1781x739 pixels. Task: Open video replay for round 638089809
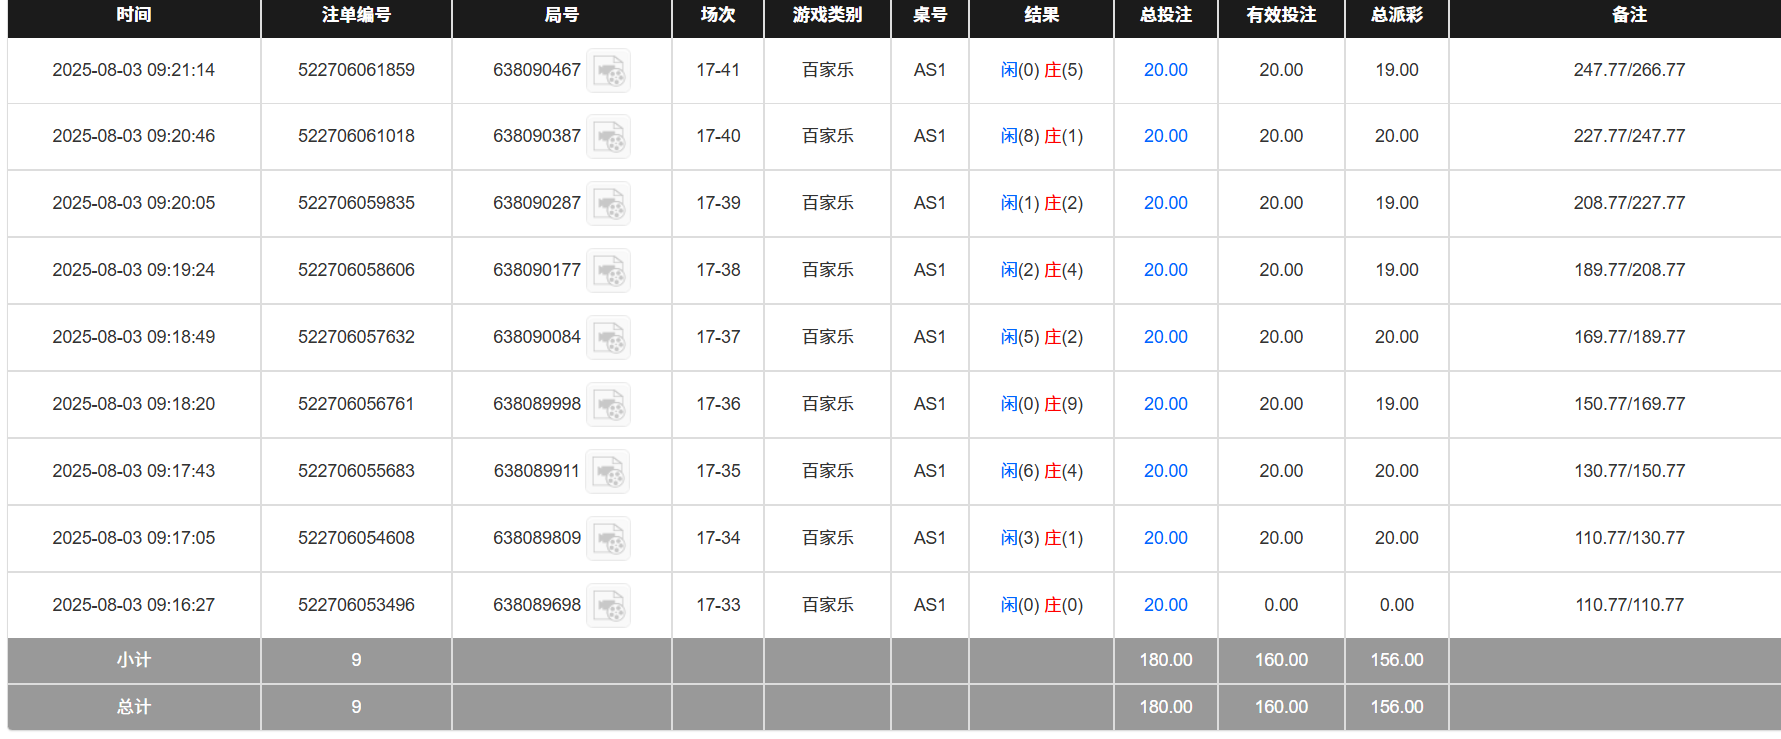608,539
